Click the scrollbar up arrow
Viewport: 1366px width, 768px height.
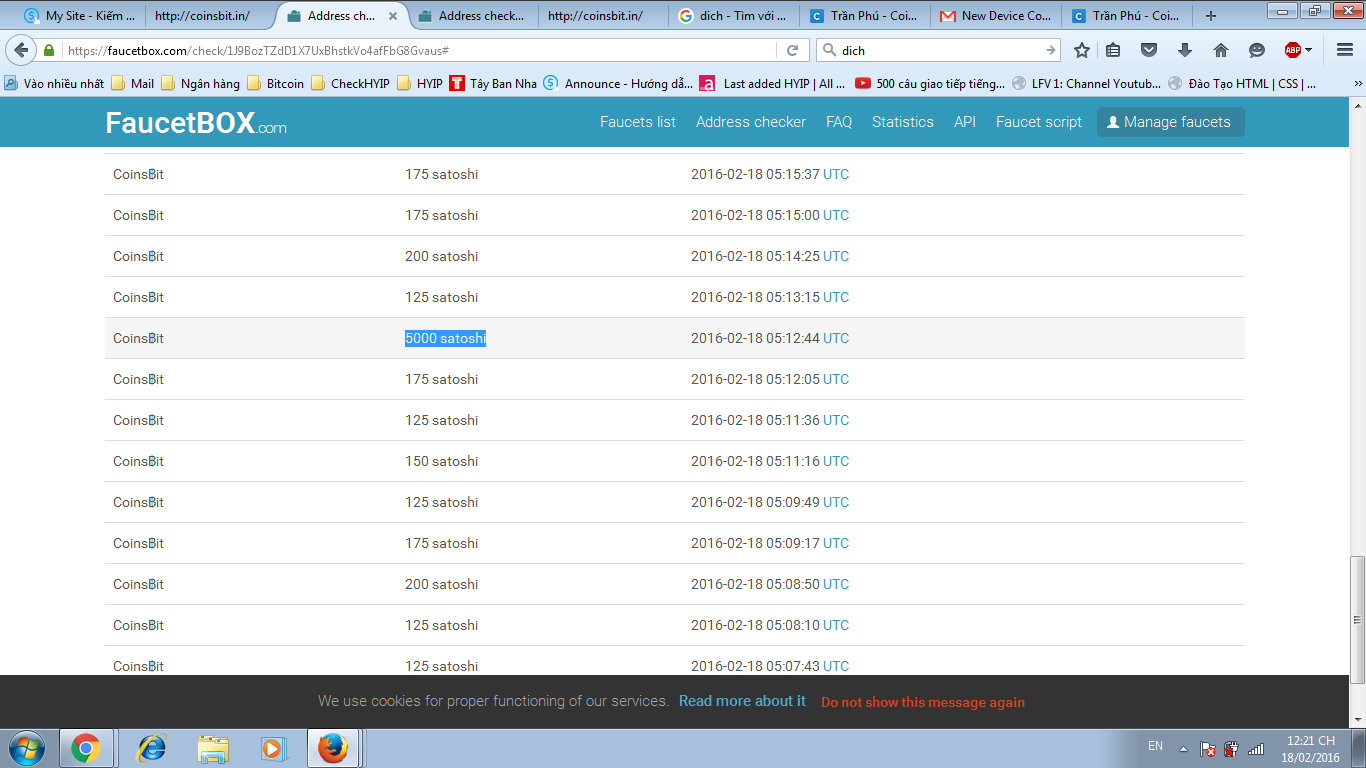click(1357, 106)
